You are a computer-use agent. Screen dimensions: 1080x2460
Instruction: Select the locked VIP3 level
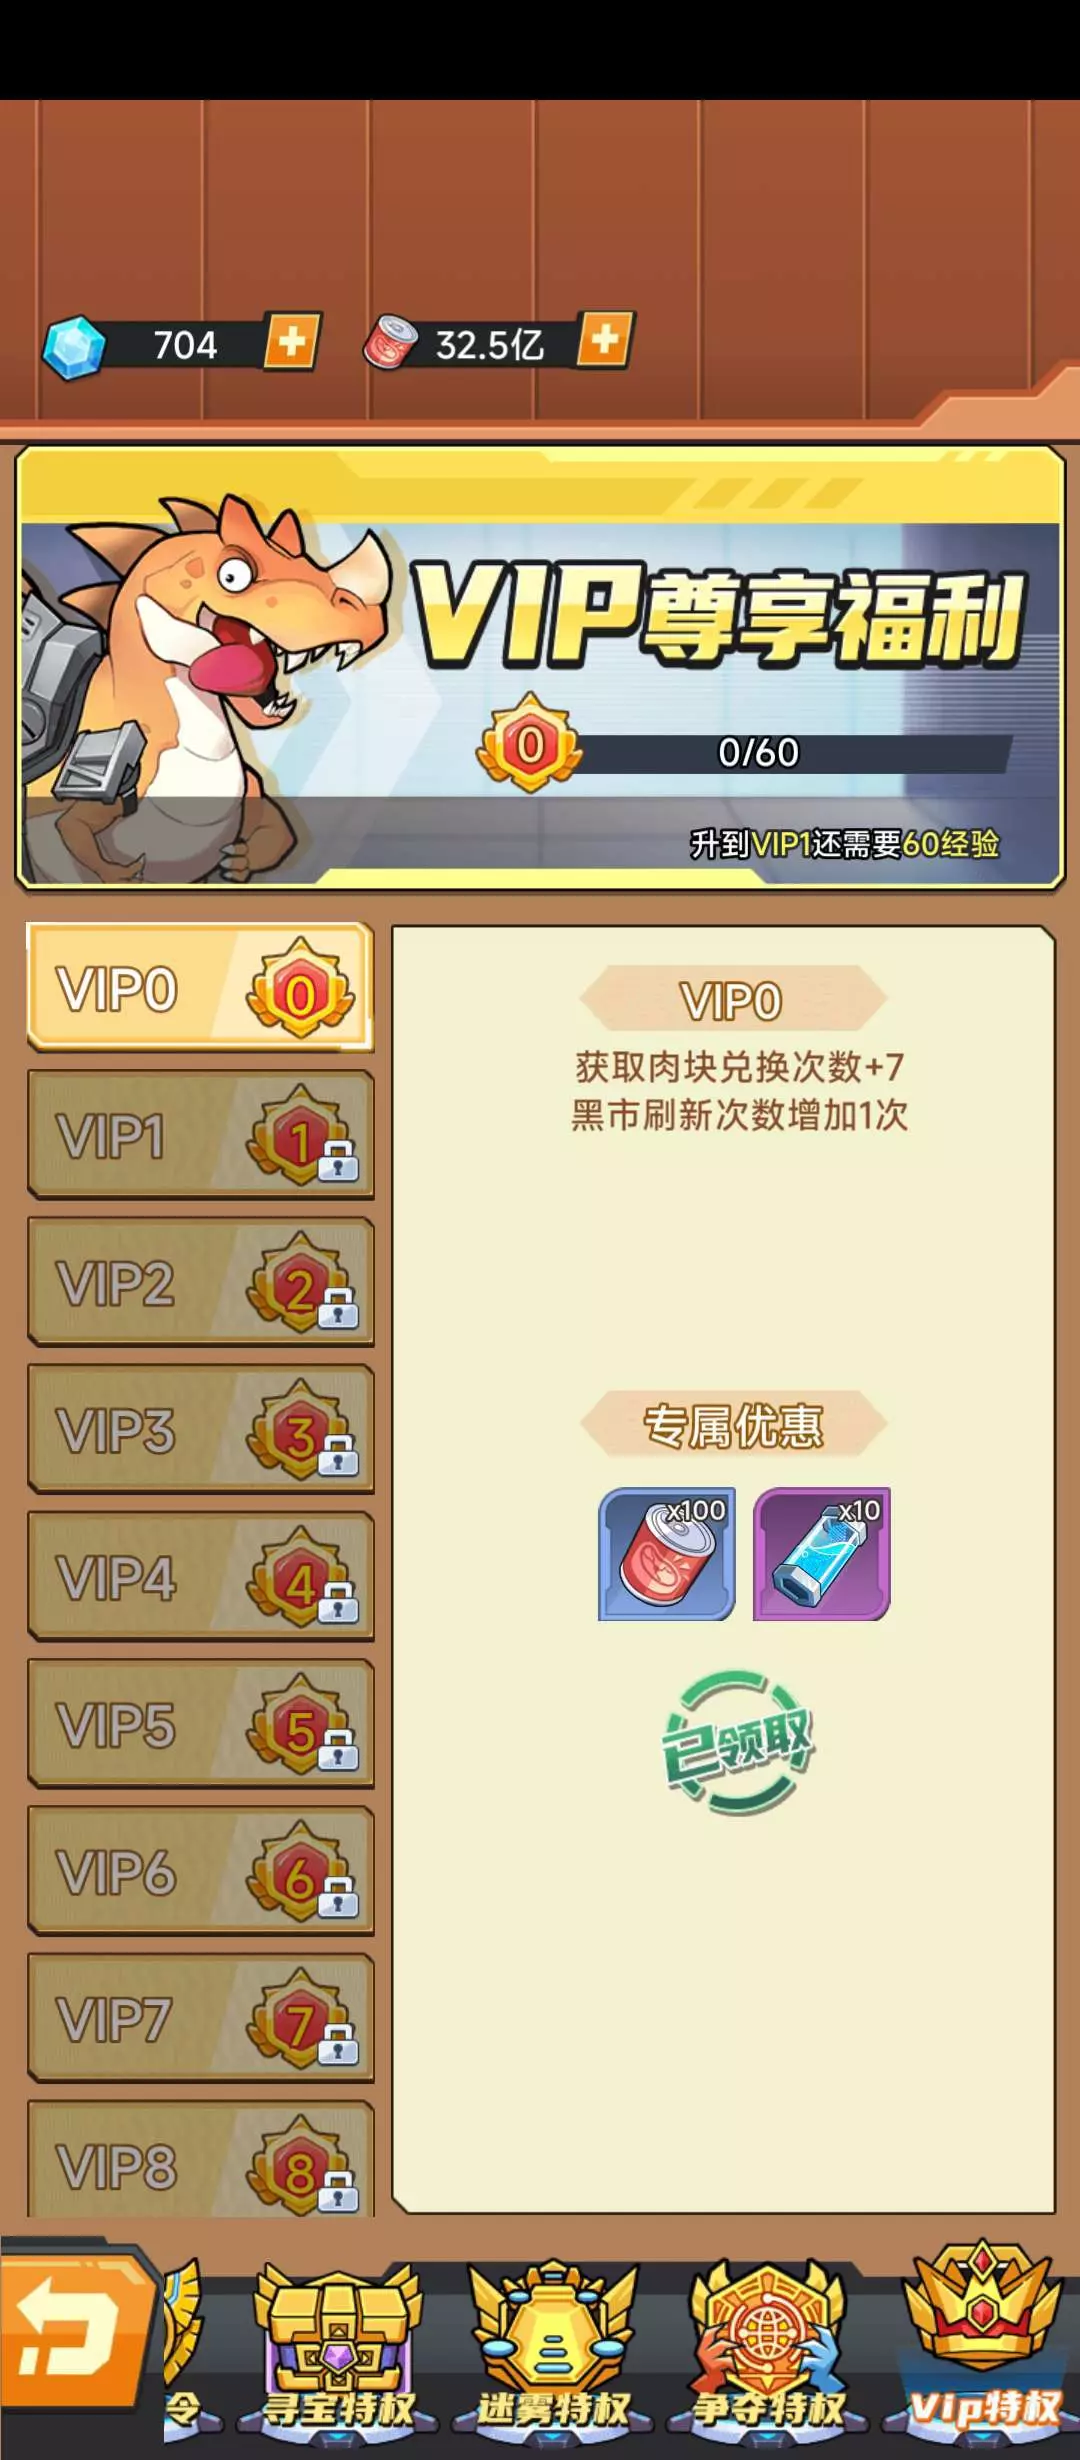click(x=200, y=1429)
